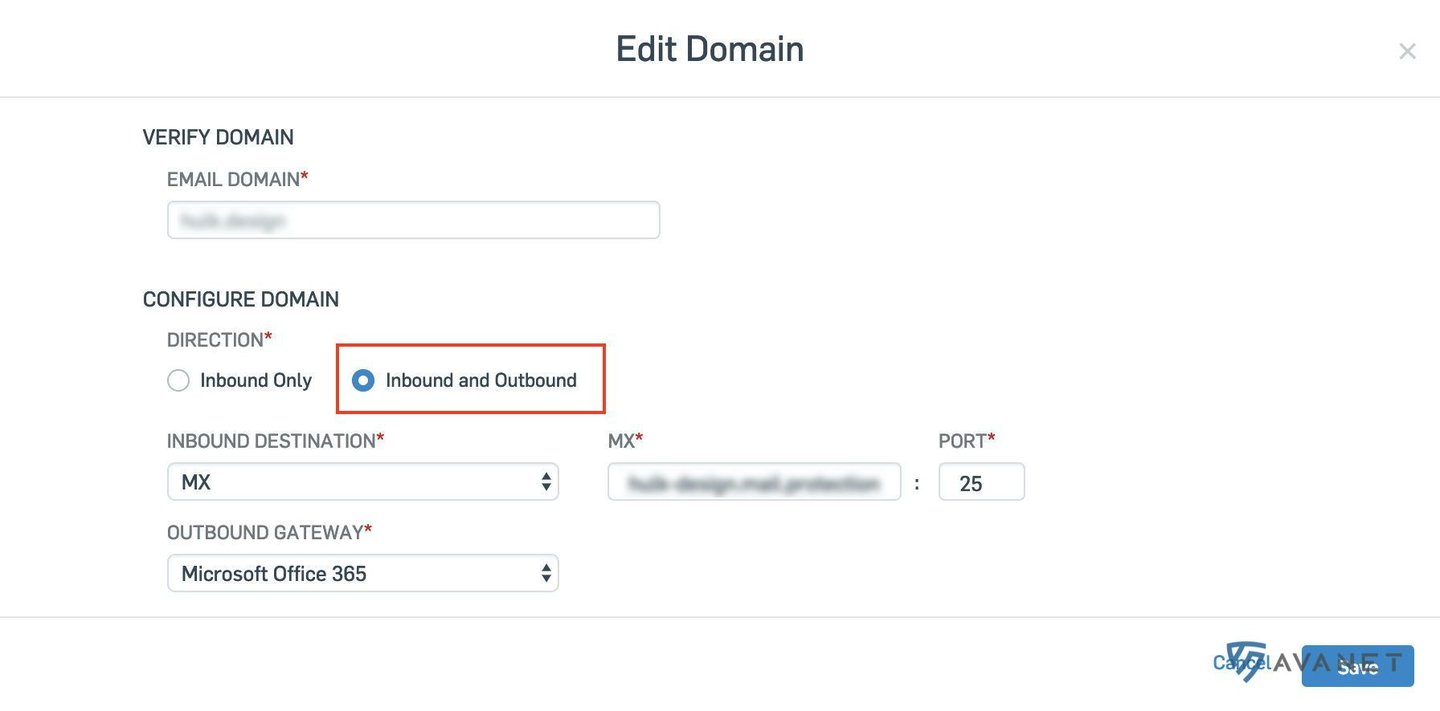Click the Outbound Gateway select arrows
Viewport: 1440px width, 711px height.
pyautogui.click(x=546, y=573)
